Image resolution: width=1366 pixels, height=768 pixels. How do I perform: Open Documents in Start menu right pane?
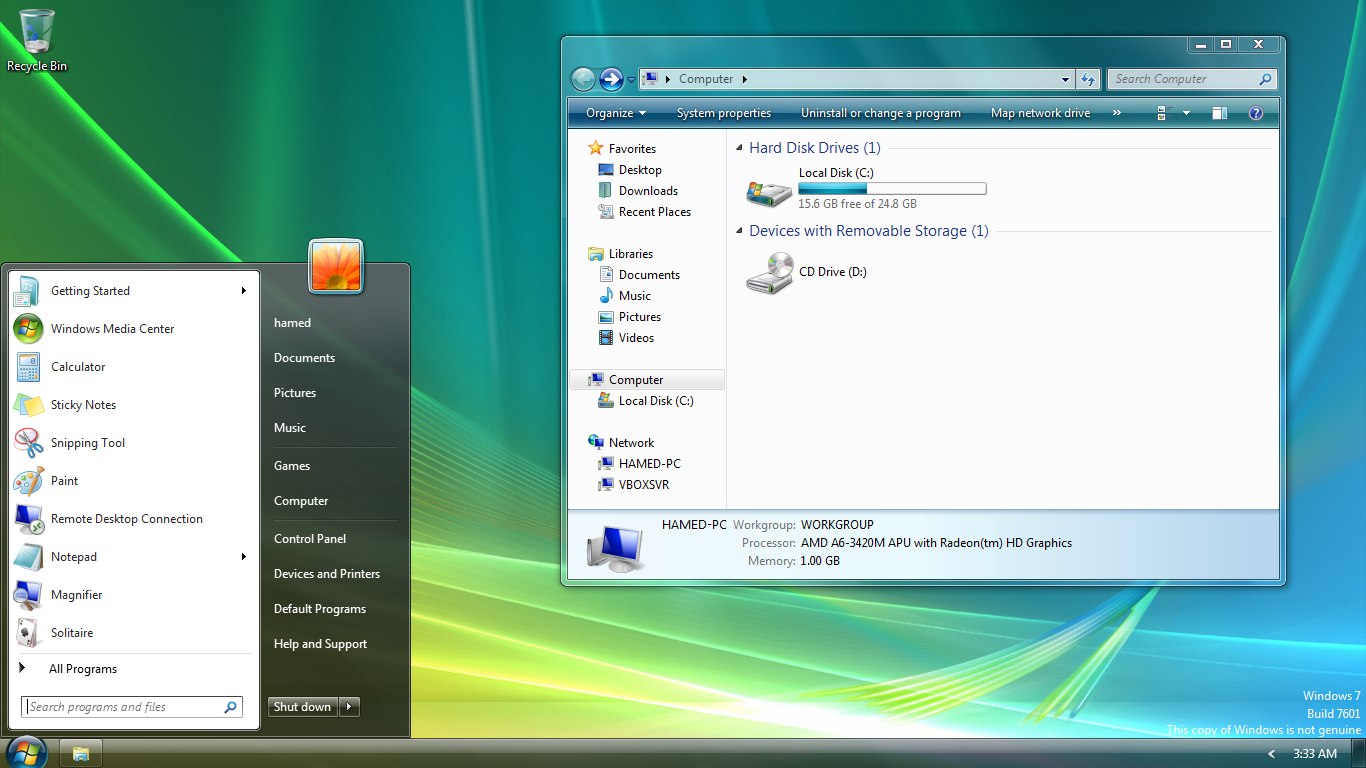click(304, 358)
